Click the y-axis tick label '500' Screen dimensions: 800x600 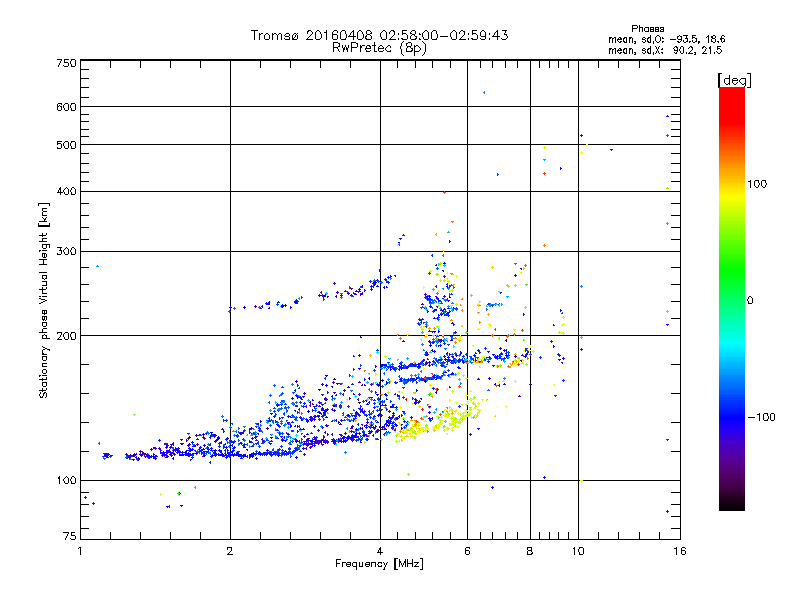[66, 145]
